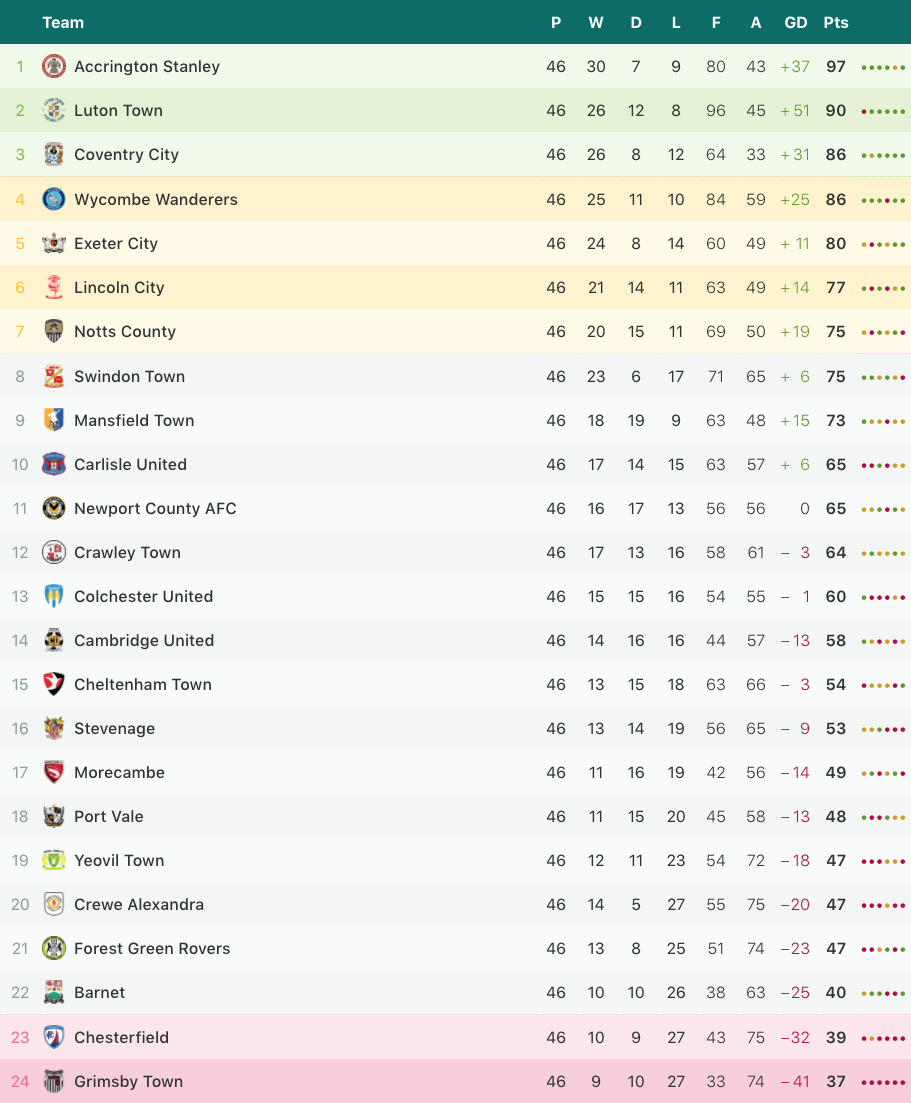Sort standings by GD column header

[x=796, y=23]
